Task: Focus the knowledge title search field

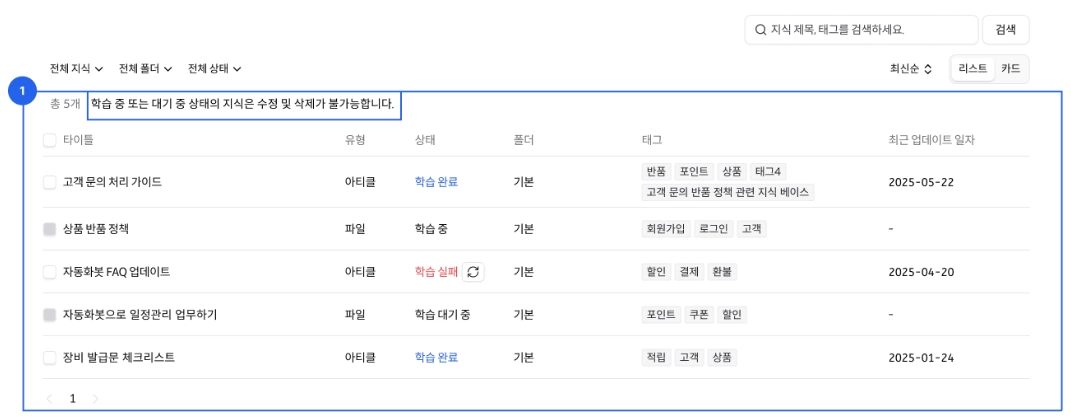Action: coord(861,30)
